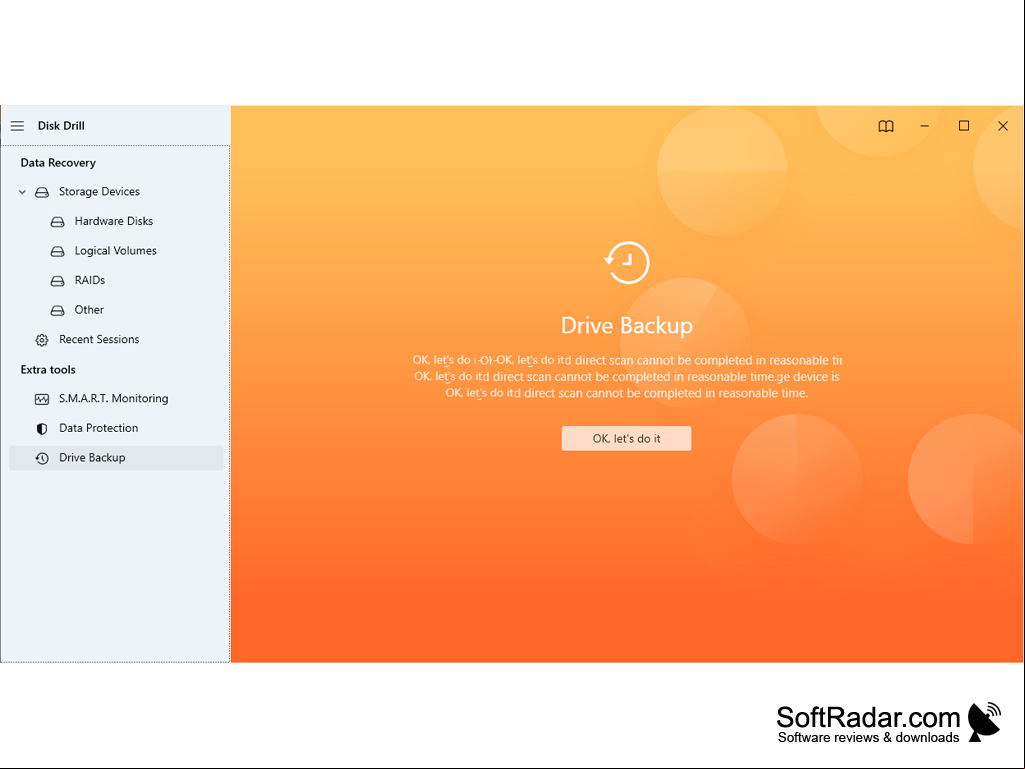This screenshot has width=1025, height=769.
Task: Click the Other drive icon
Action: tap(58, 310)
